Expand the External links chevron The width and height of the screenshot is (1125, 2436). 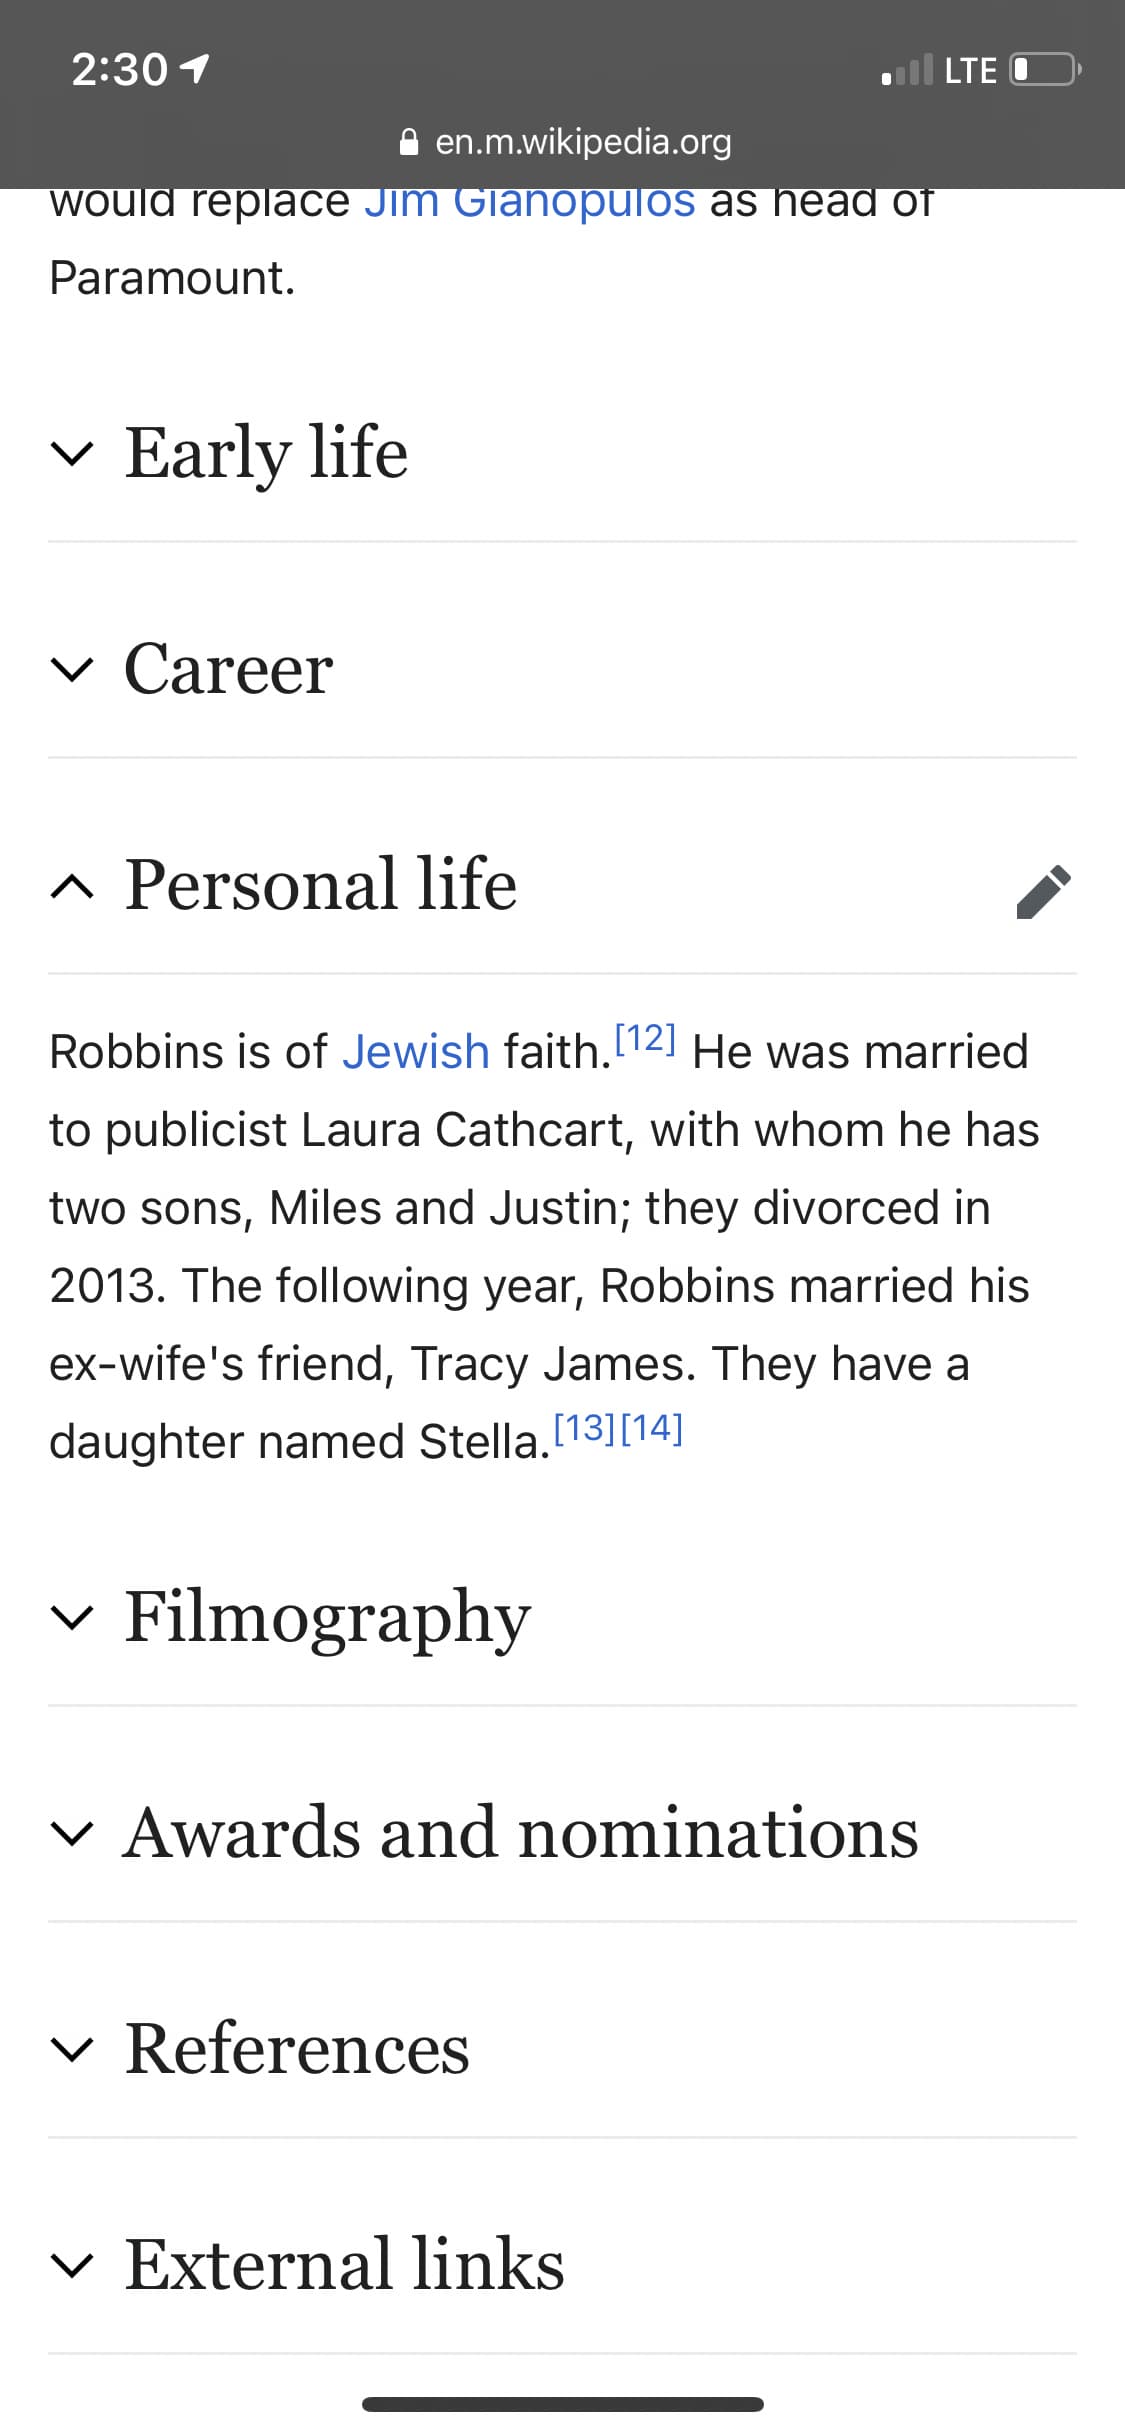tap(71, 2265)
